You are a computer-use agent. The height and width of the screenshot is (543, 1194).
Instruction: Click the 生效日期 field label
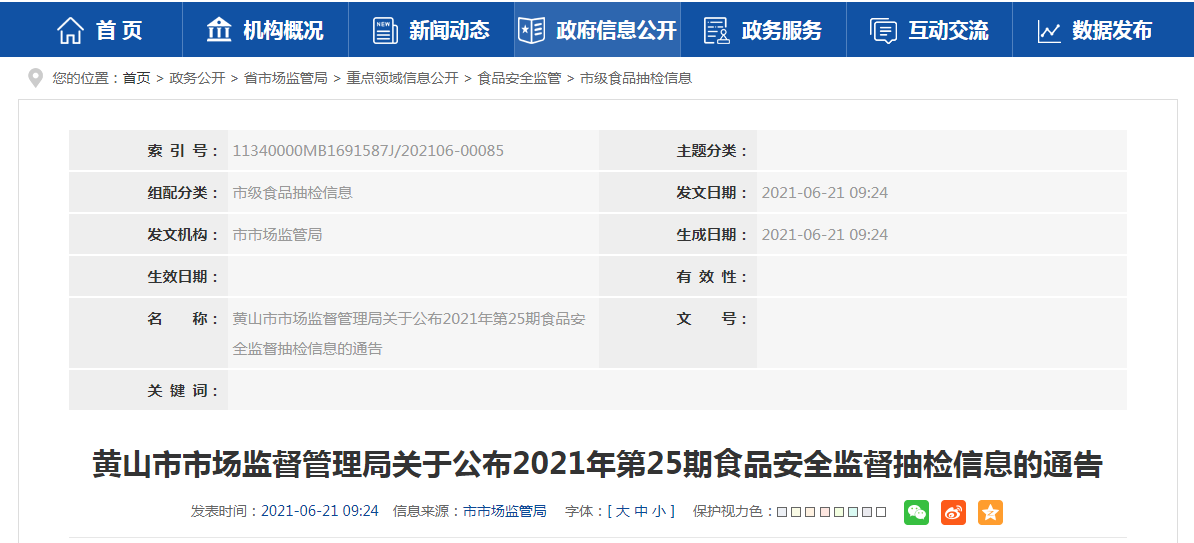(x=183, y=276)
